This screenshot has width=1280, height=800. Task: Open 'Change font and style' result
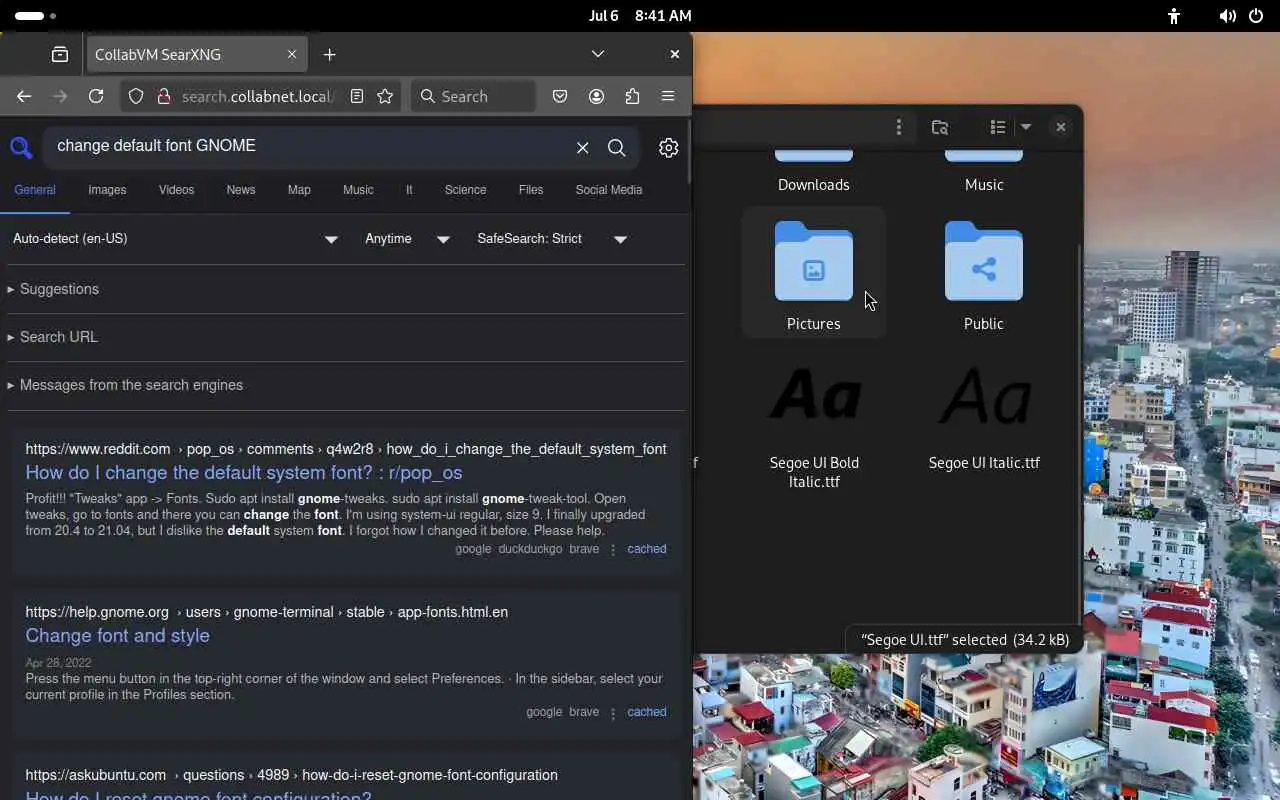coord(118,636)
